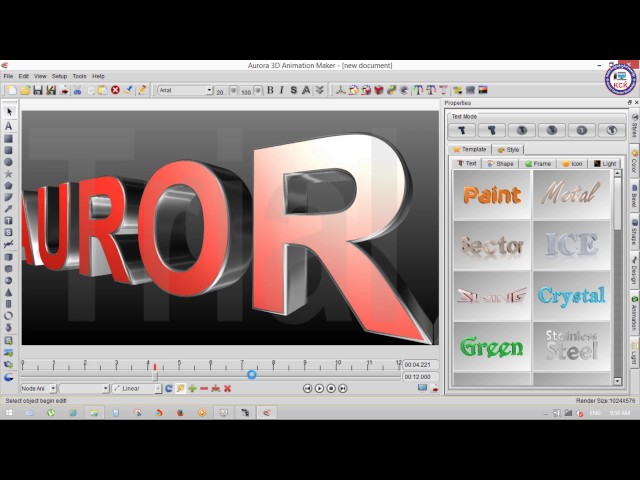The width and height of the screenshot is (640, 480).
Task: Toggle the S strikethrough style button
Action: tap(293, 90)
